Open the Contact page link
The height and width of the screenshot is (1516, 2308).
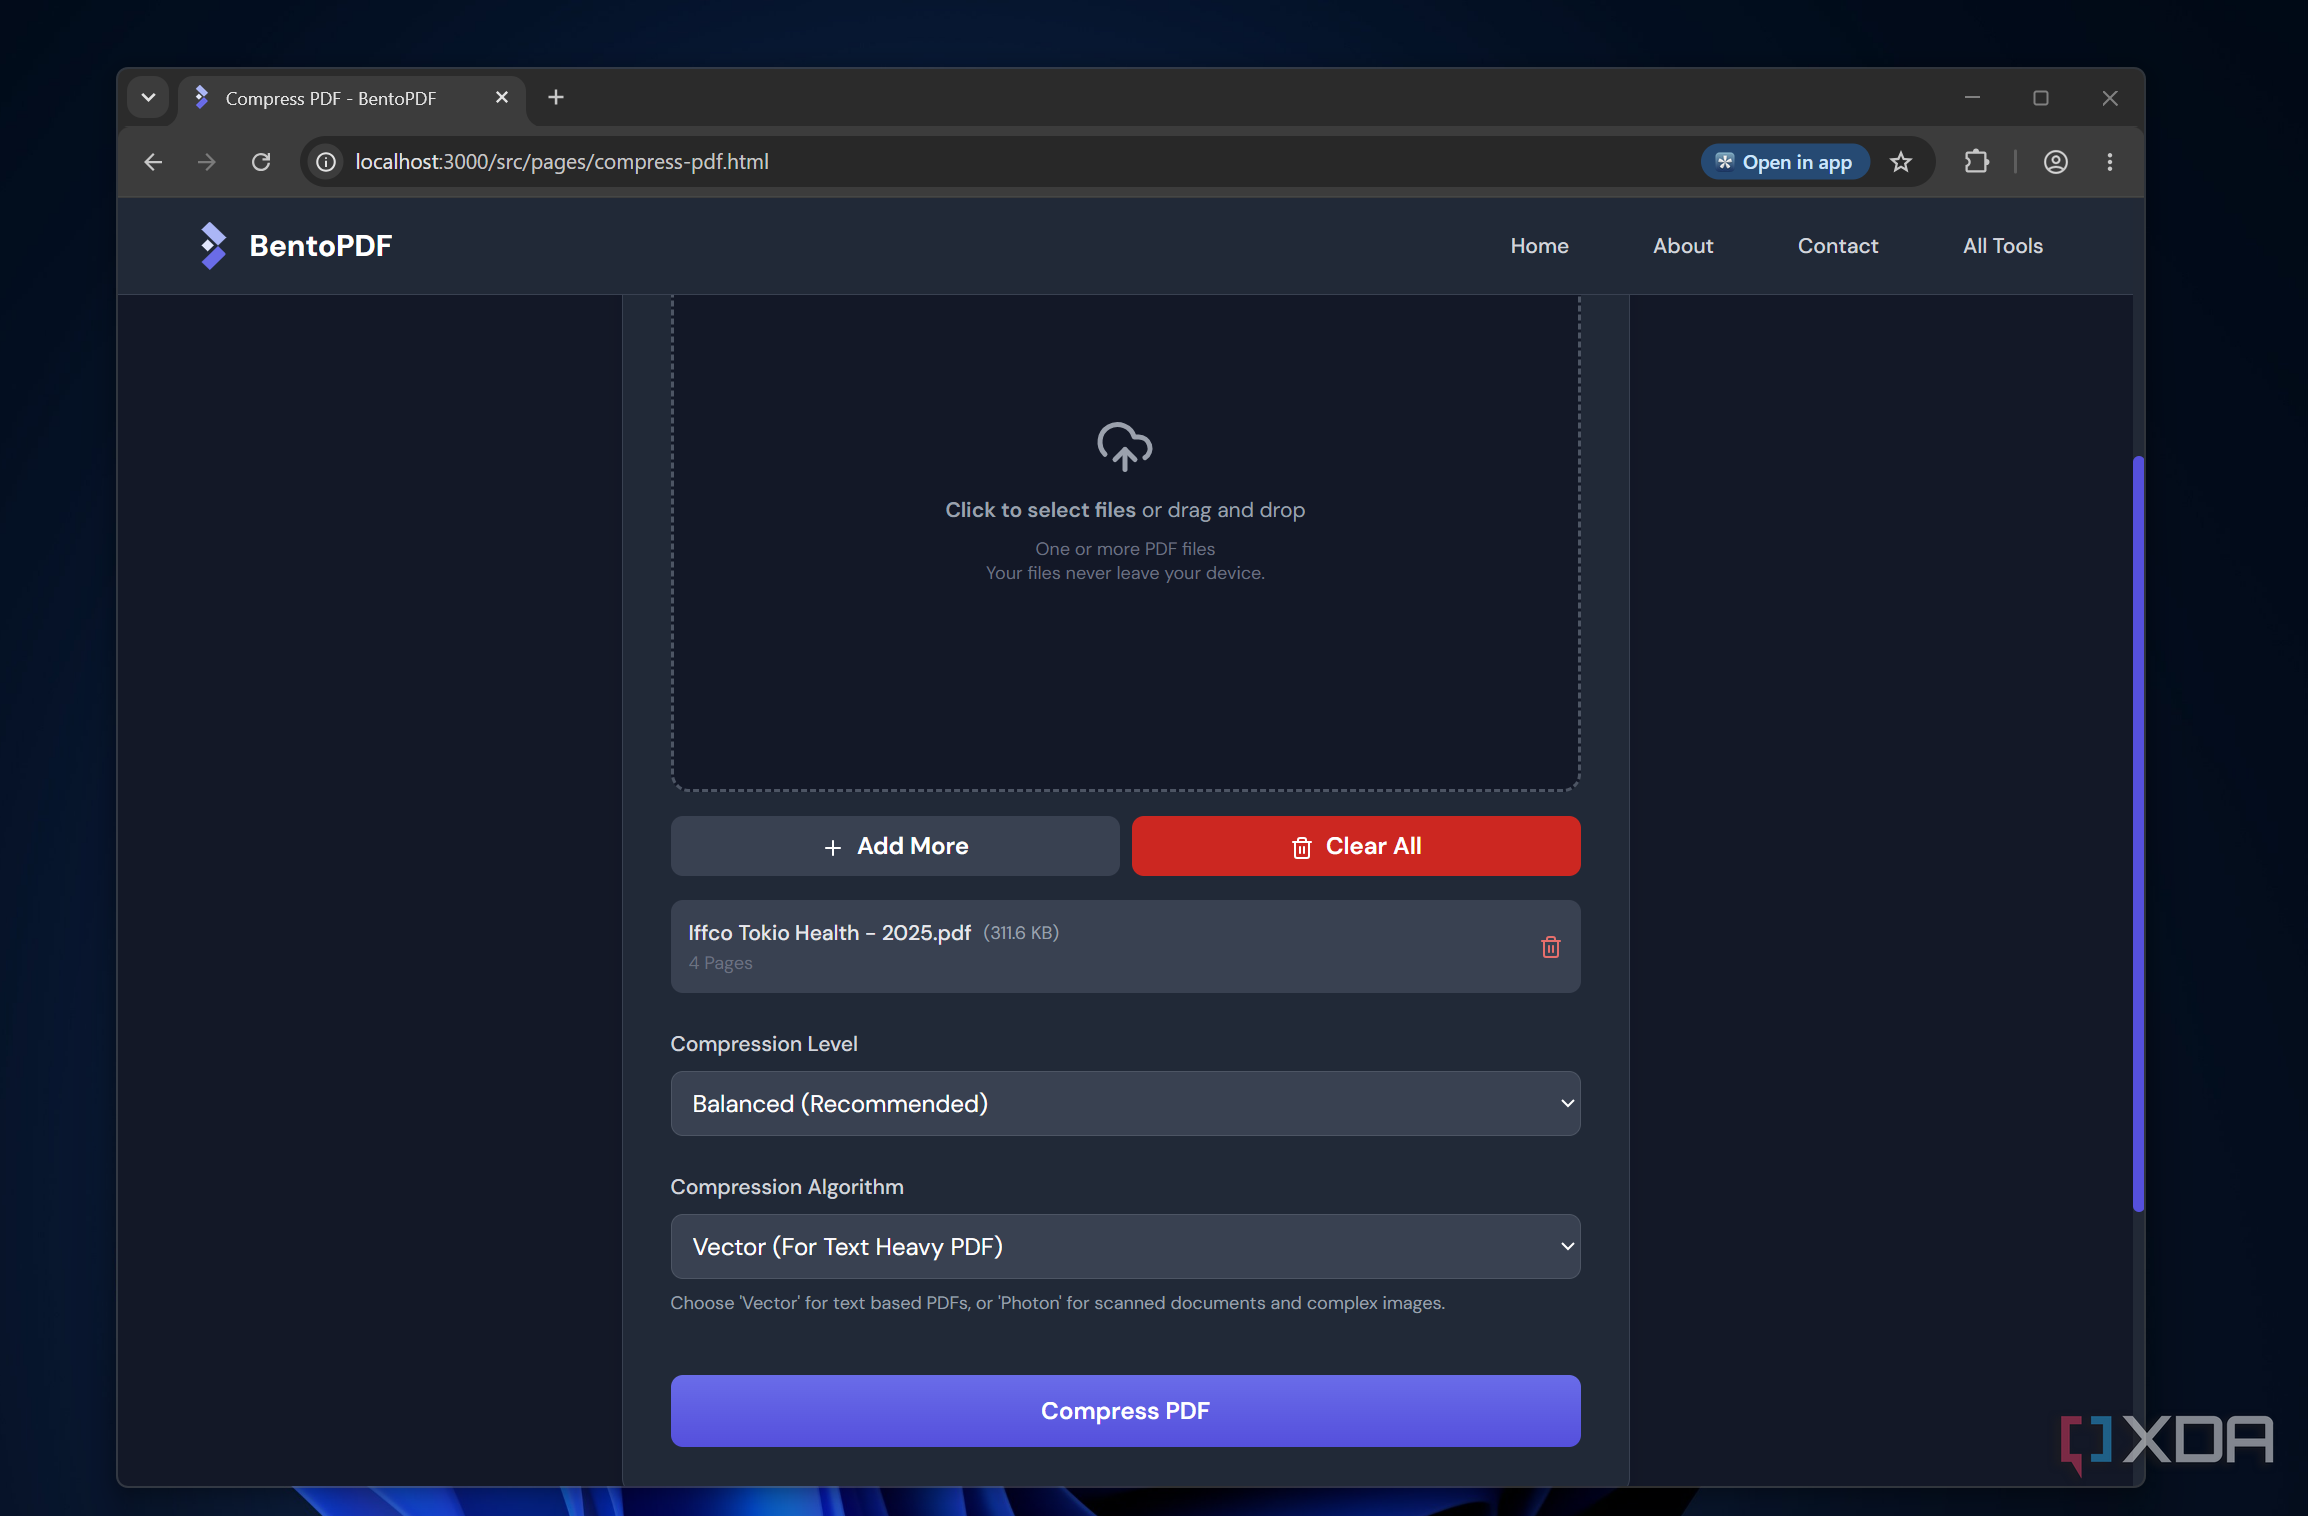tap(1838, 246)
